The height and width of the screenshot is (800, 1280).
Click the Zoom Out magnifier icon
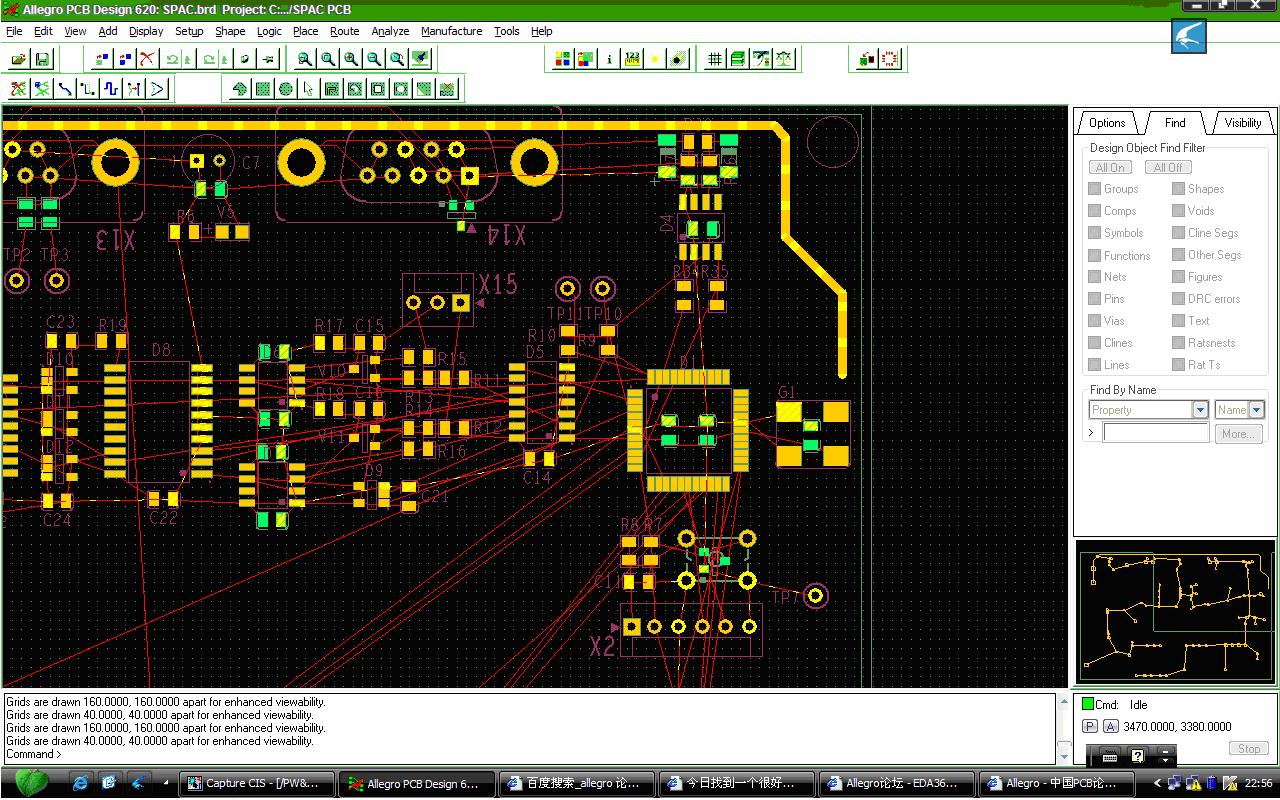pos(374,60)
